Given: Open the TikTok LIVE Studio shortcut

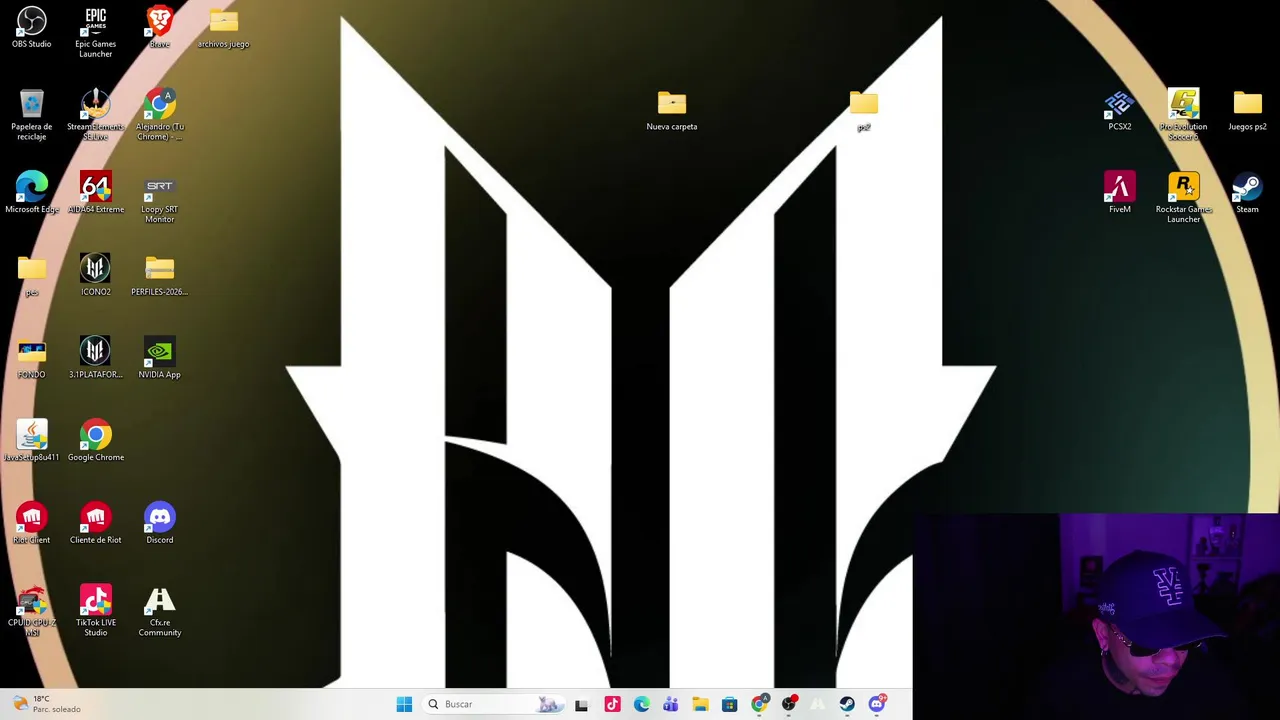Looking at the screenshot, I should pos(95,612).
